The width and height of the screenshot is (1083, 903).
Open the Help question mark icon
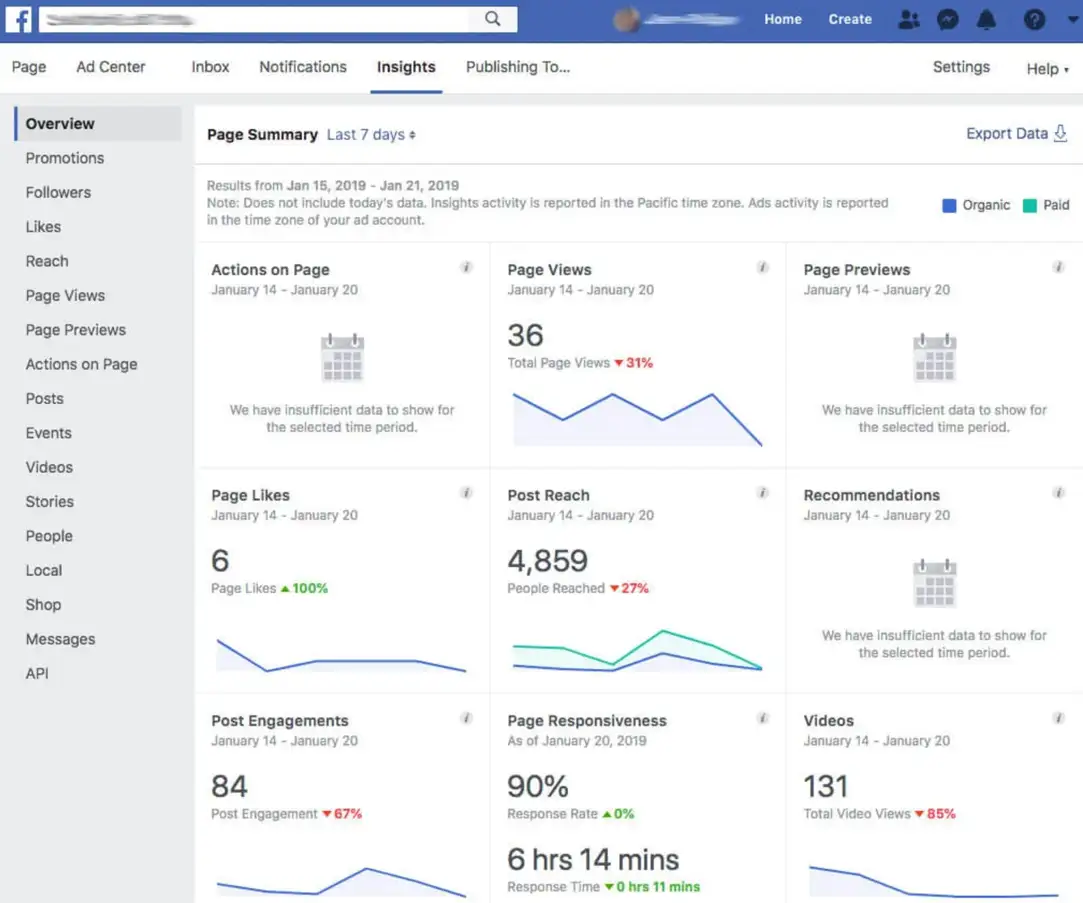[x=1033, y=19]
